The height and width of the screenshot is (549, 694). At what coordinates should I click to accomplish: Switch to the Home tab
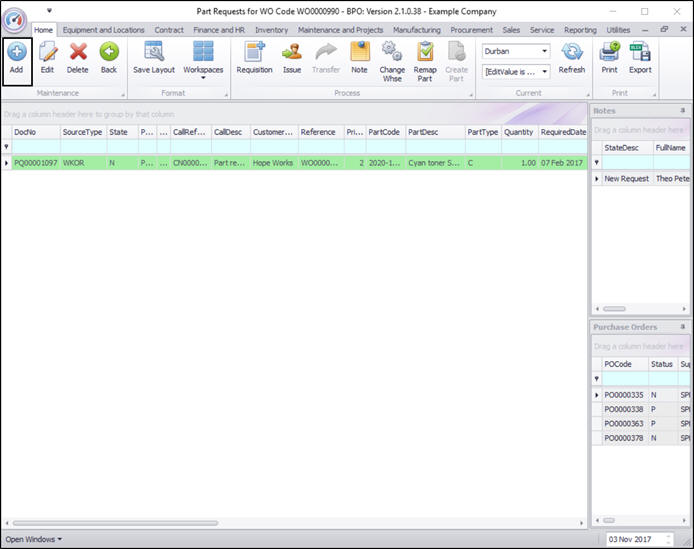43,30
